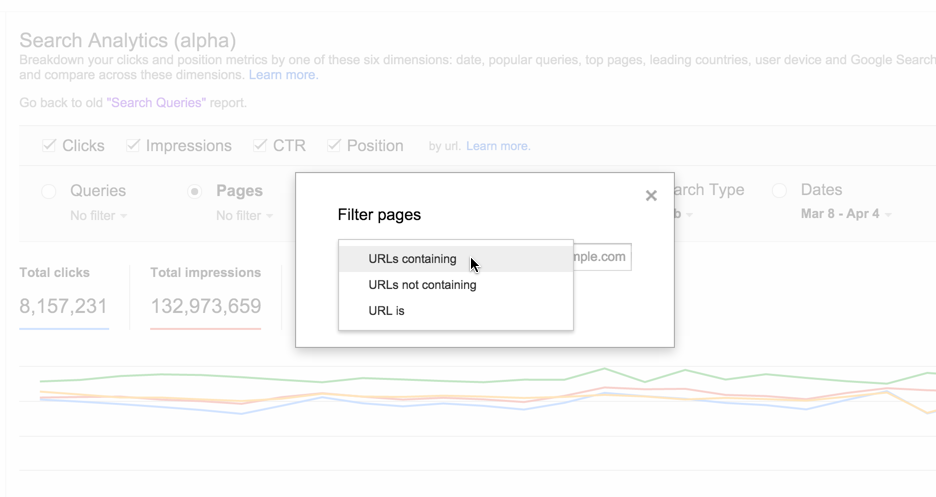Viewport: 936px width, 497px height.
Task: Choose URLs not containing filter option
Action: (422, 285)
